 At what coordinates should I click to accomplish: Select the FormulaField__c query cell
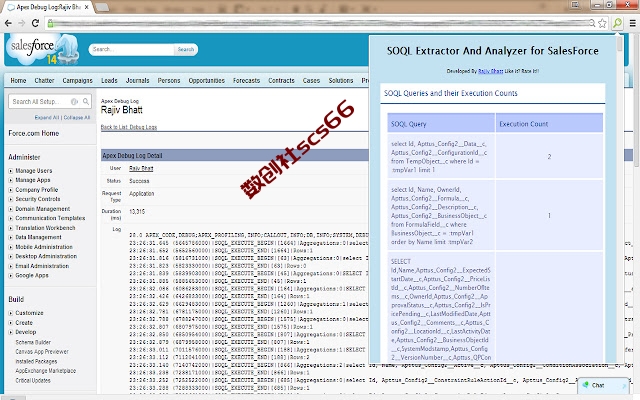(x=441, y=216)
